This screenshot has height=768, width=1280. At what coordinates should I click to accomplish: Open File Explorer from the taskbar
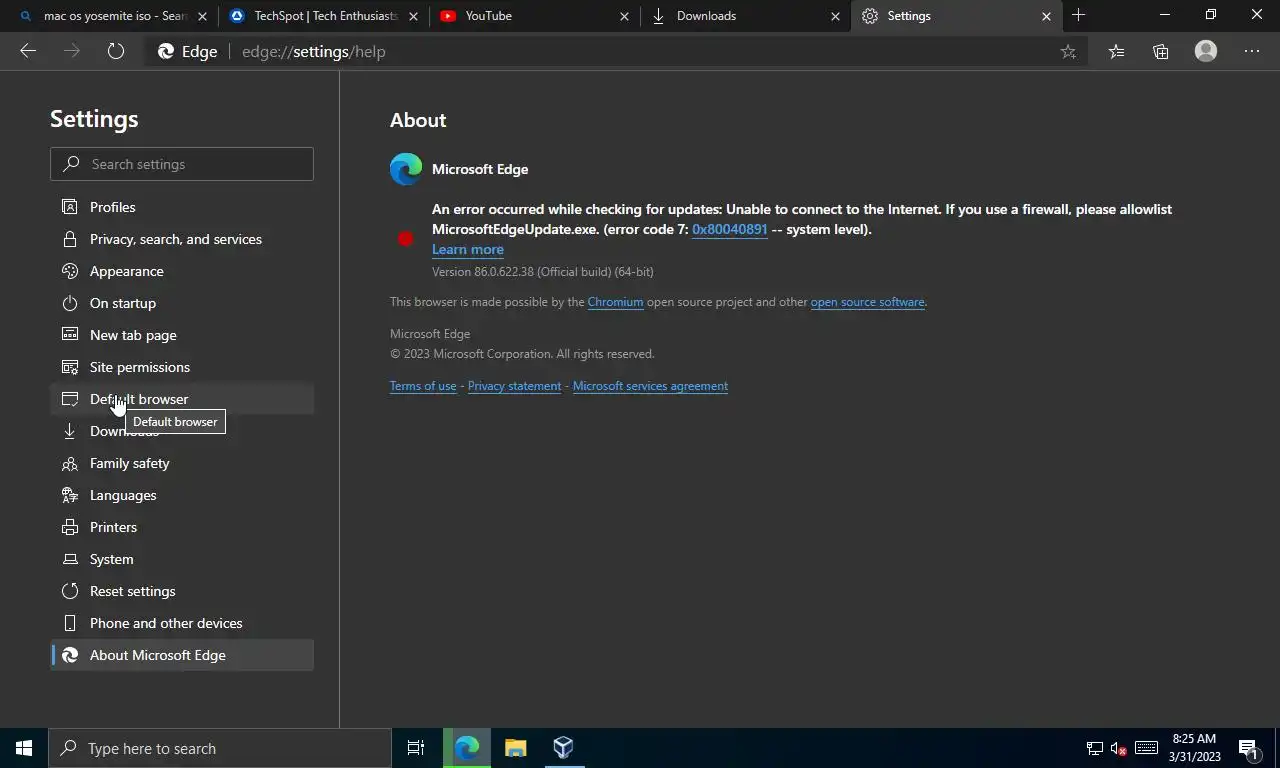coord(515,748)
